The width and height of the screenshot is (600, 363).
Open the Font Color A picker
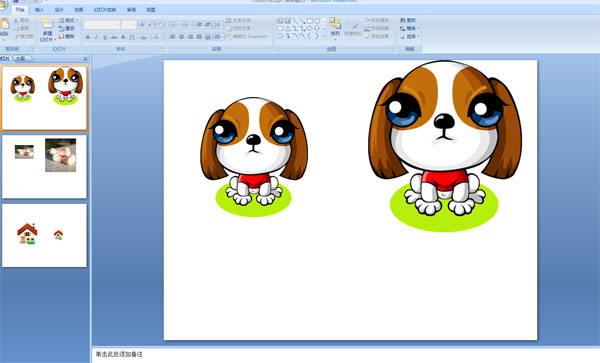pos(158,37)
